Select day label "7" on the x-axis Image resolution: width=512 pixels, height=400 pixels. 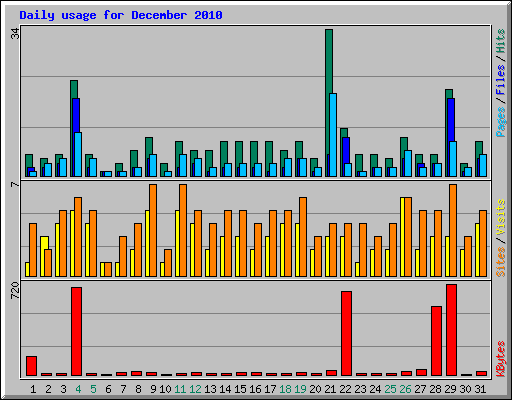tap(123, 389)
